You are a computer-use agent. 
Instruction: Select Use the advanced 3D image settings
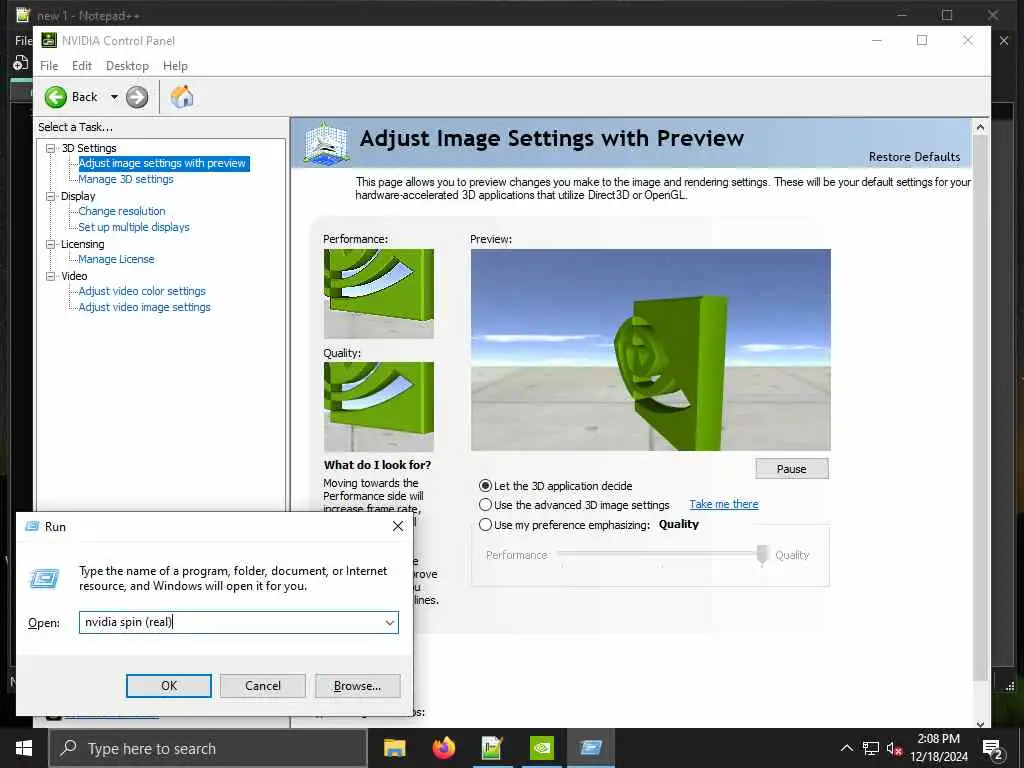click(485, 505)
